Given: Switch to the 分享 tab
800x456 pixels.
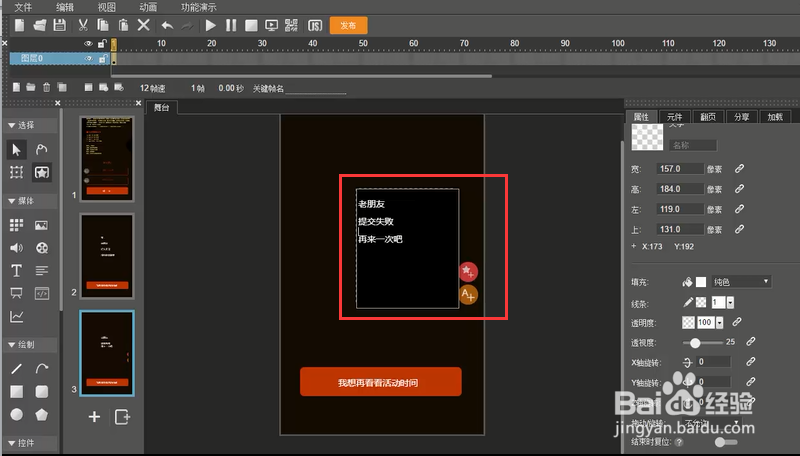Looking at the screenshot, I should [x=741, y=117].
